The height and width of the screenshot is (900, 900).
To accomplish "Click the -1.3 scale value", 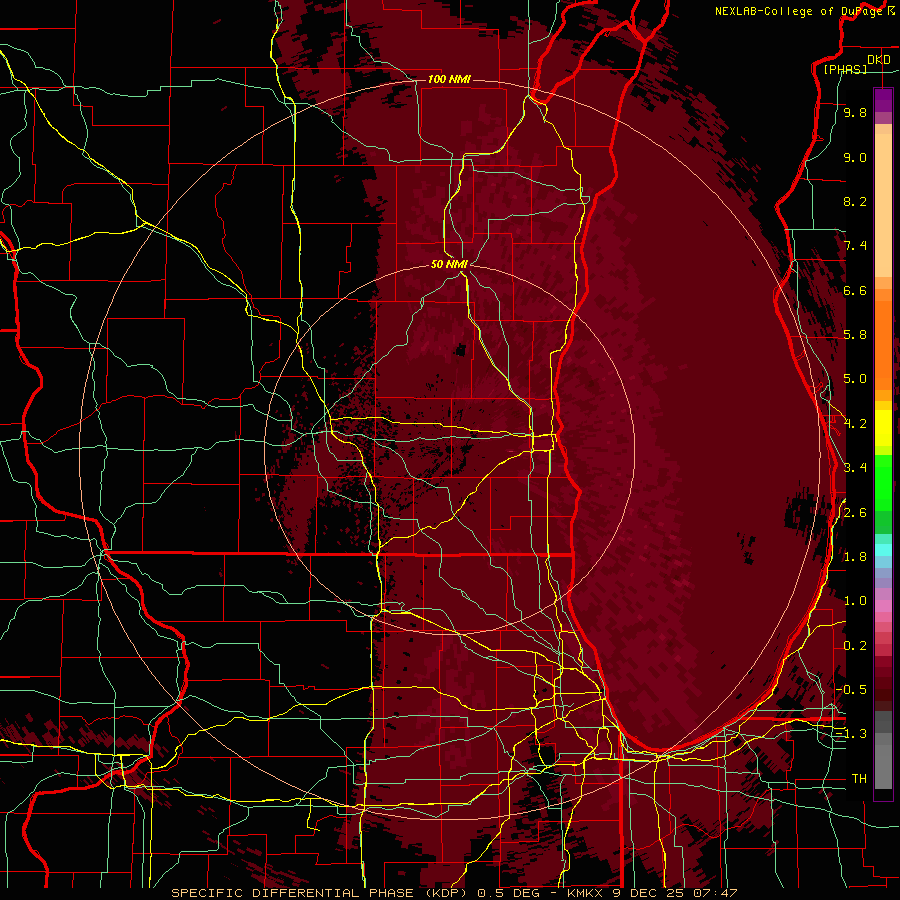I will 851,734.
